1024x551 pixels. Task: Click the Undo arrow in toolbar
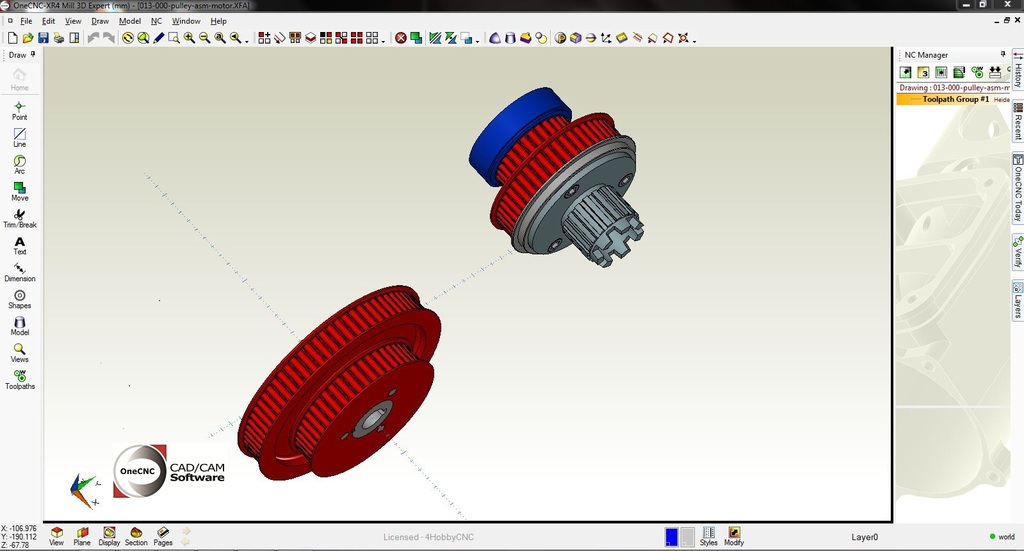coord(93,38)
